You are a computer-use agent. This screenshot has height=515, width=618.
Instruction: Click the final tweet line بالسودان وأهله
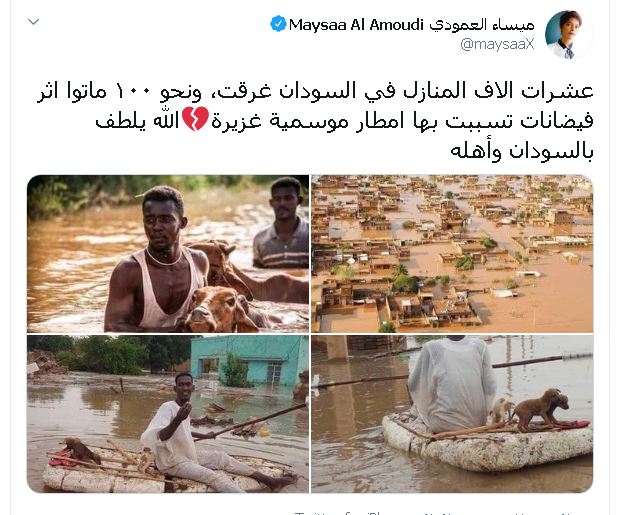[522, 152]
